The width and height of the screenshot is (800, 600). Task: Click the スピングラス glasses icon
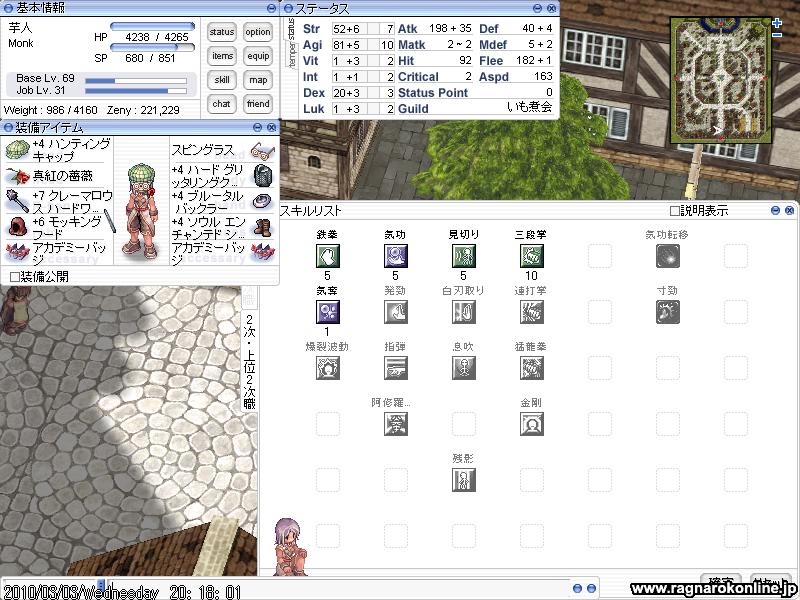(x=263, y=152)
